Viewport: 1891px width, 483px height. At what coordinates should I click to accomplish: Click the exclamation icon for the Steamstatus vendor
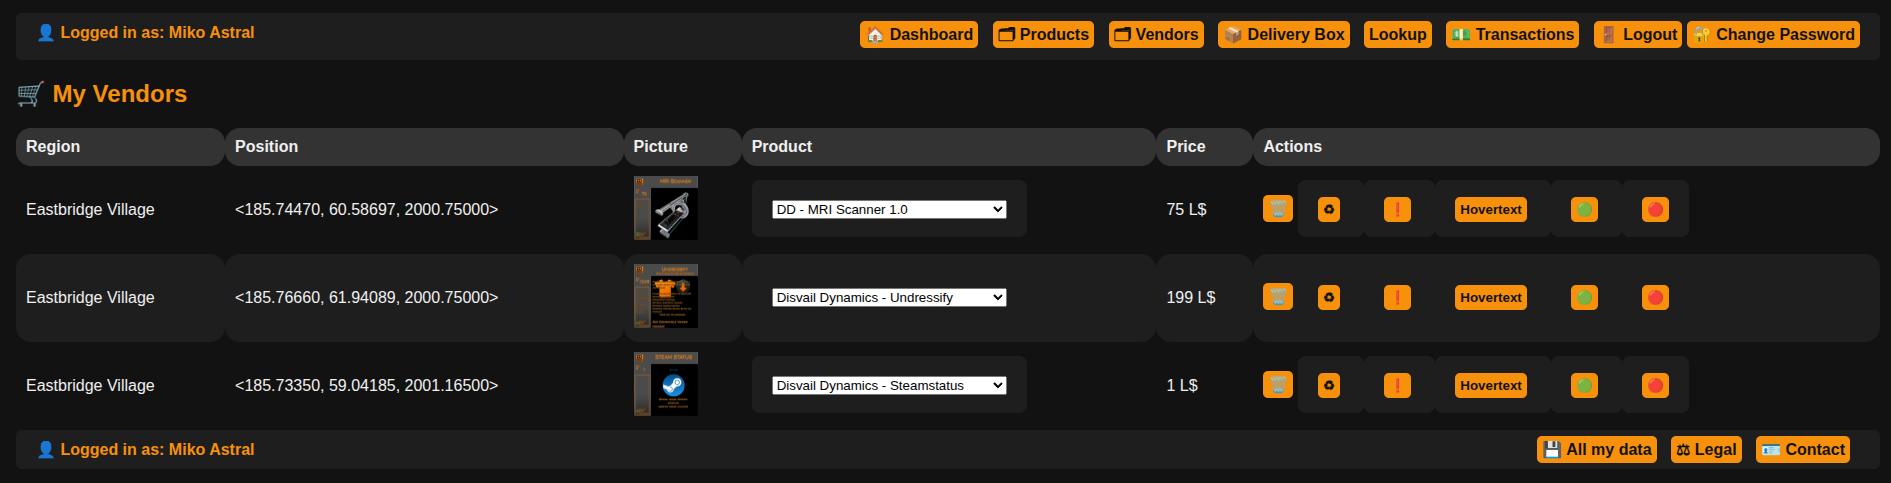(x=1397, y=385)
